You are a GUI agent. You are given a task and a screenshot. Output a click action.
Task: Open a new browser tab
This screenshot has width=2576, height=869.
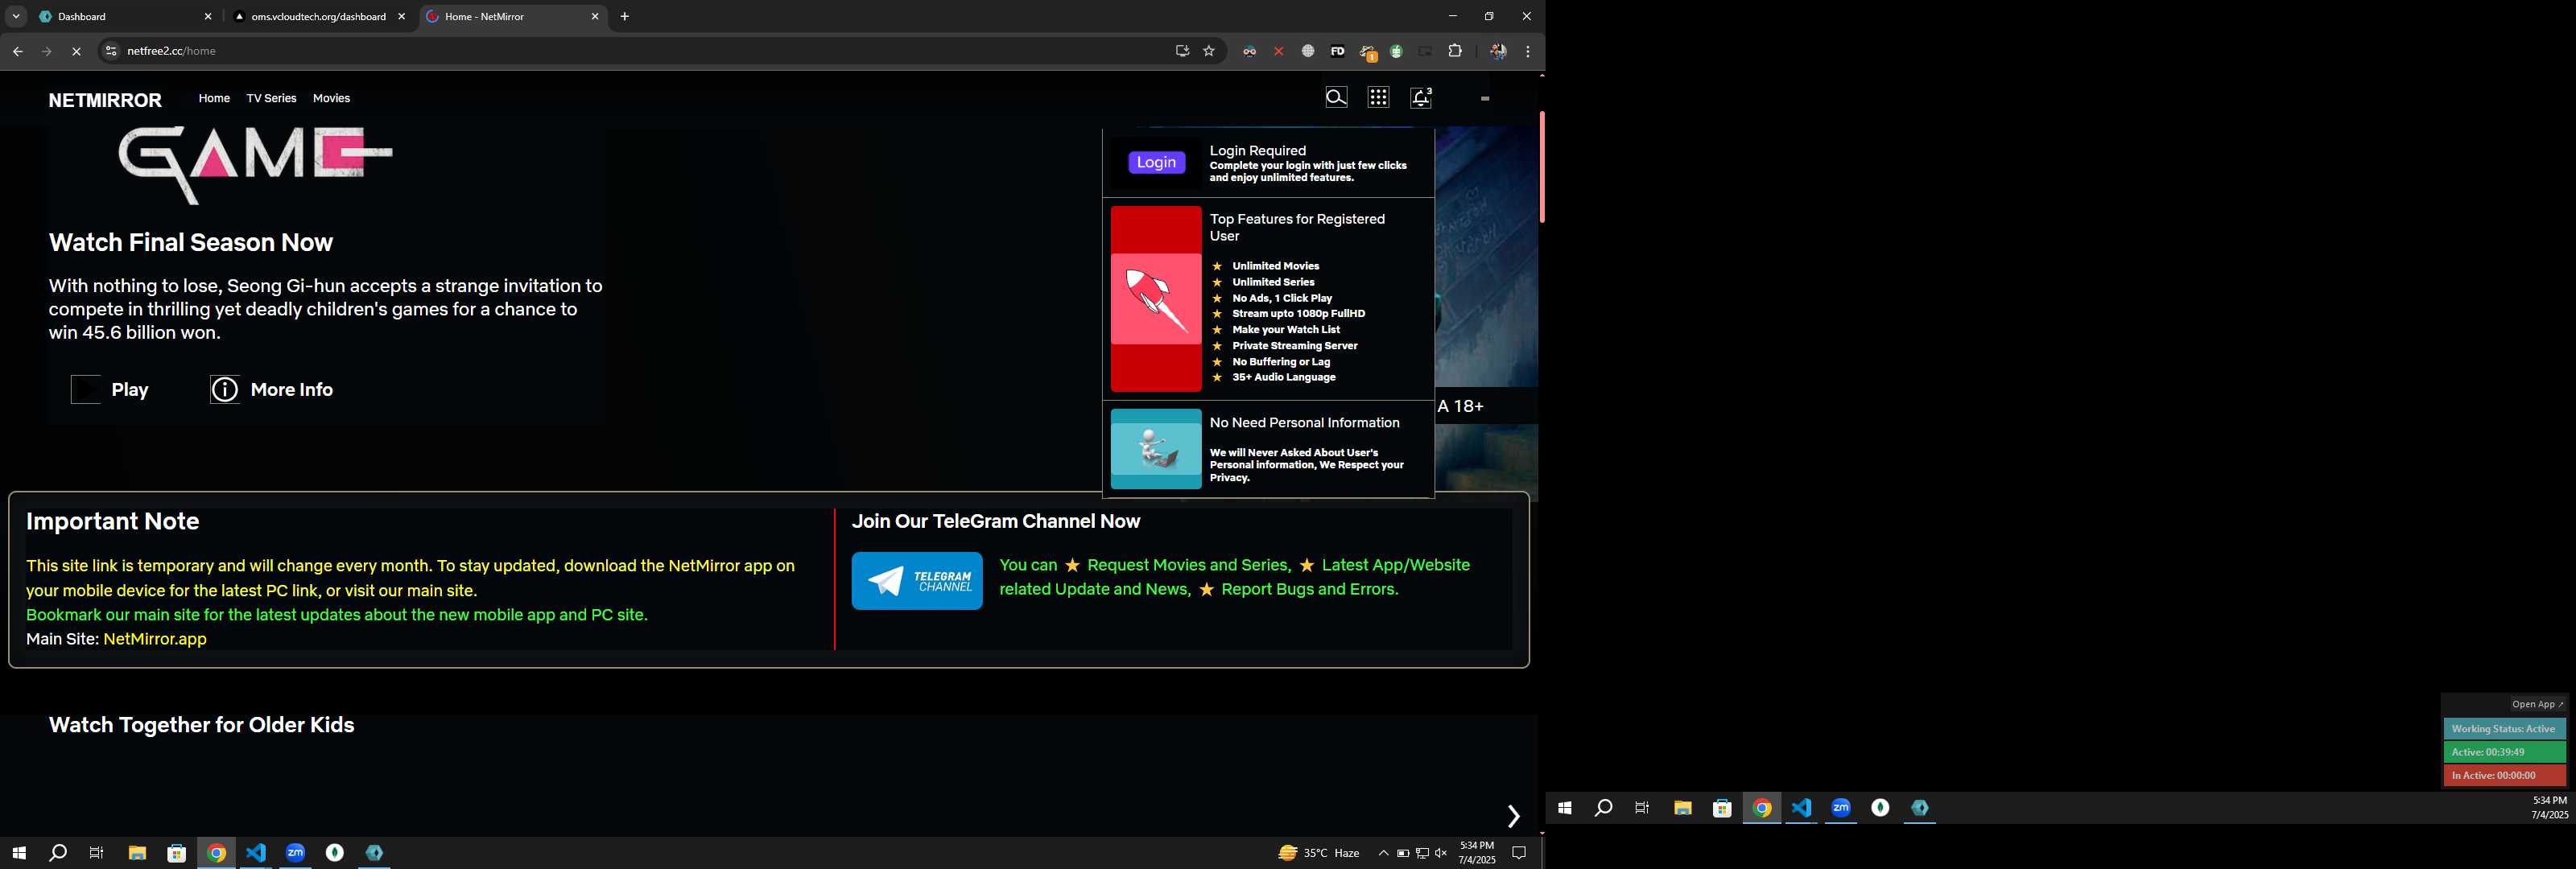625,17
